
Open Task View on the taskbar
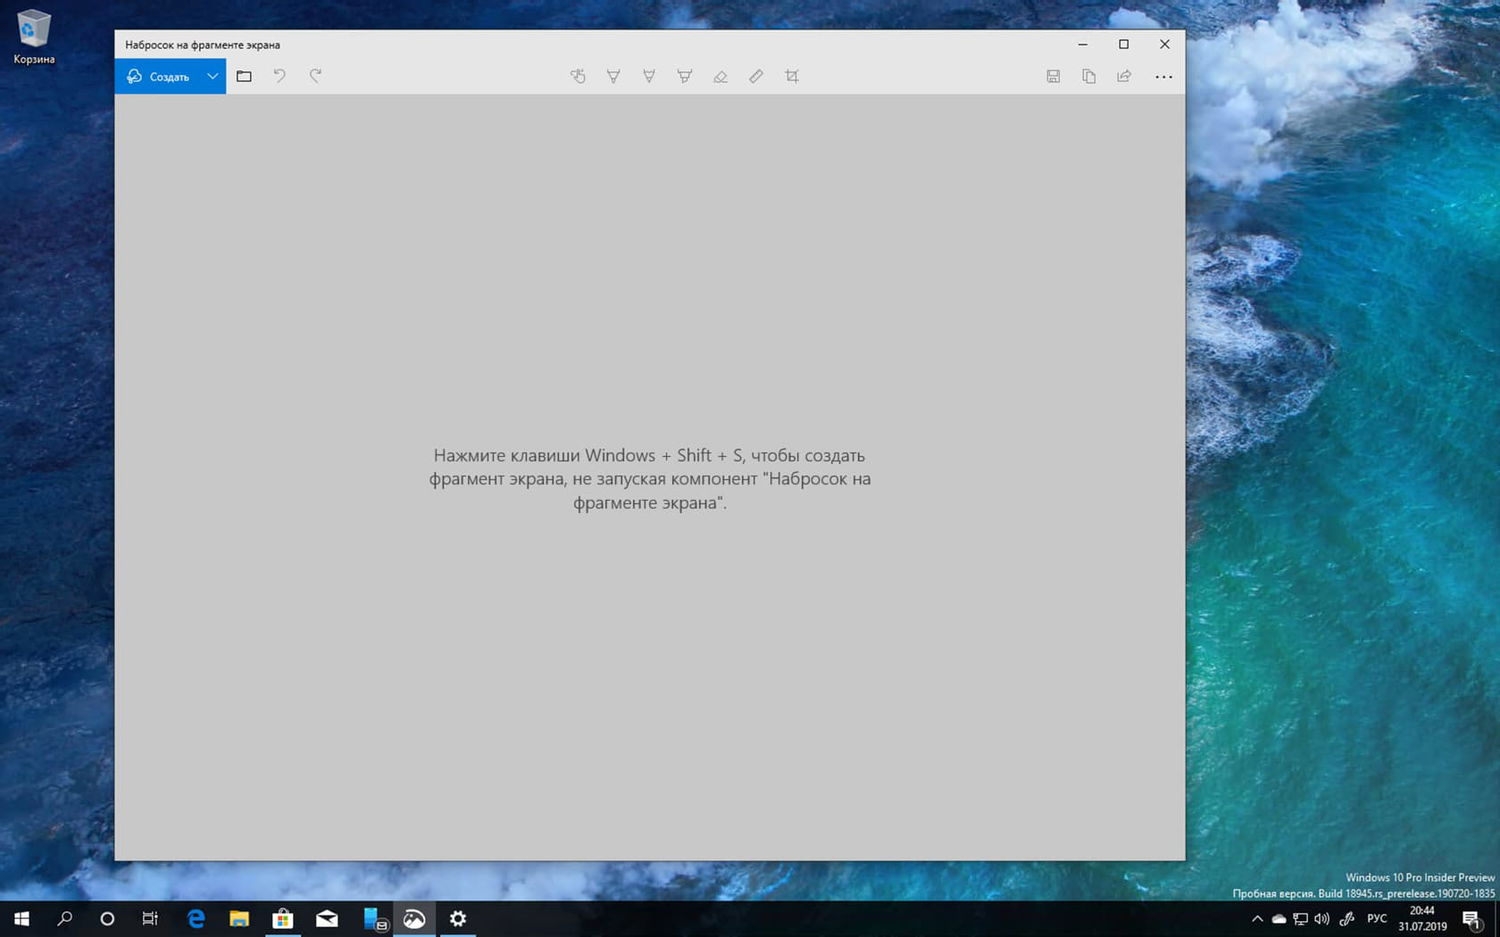point(150,919)
